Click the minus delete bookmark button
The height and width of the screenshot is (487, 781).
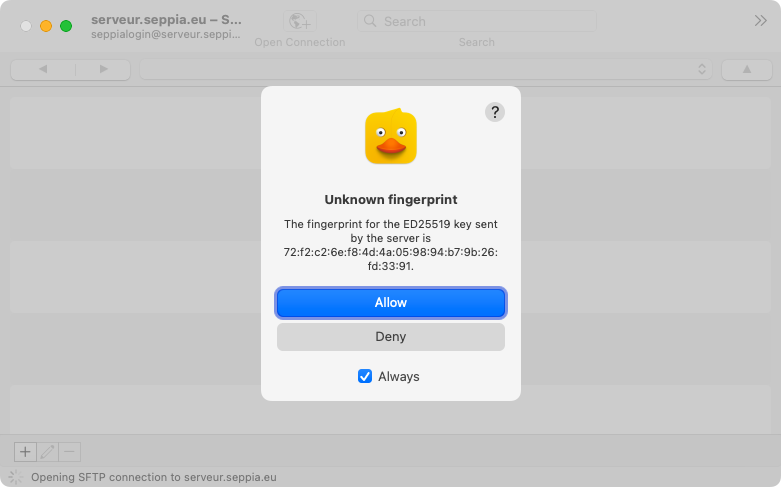(x=69, y=452)
